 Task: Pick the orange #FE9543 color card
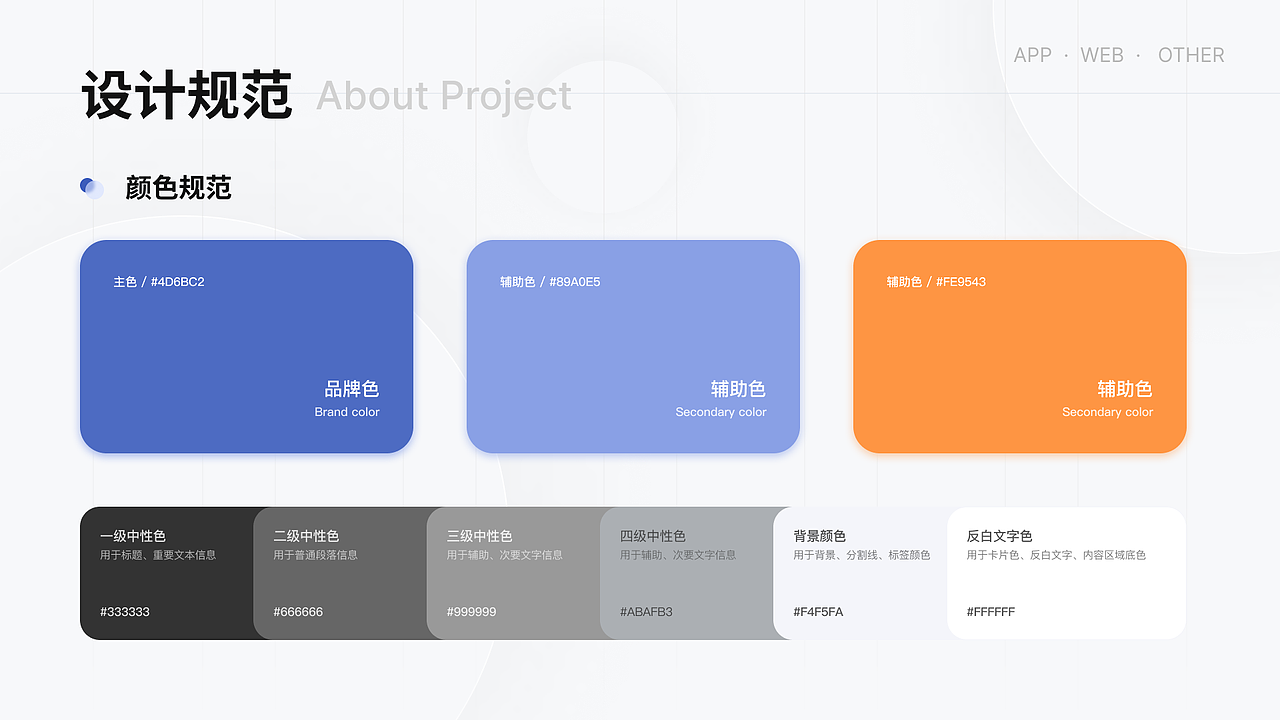(1020, 346)
